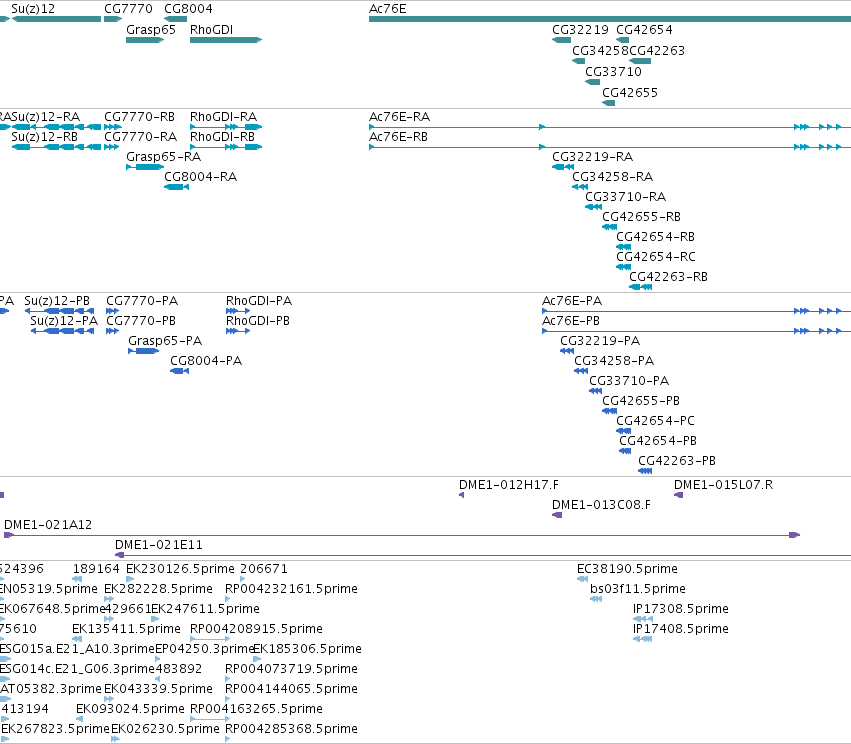Click the Ac76E-PB protein label

[571, 321]
